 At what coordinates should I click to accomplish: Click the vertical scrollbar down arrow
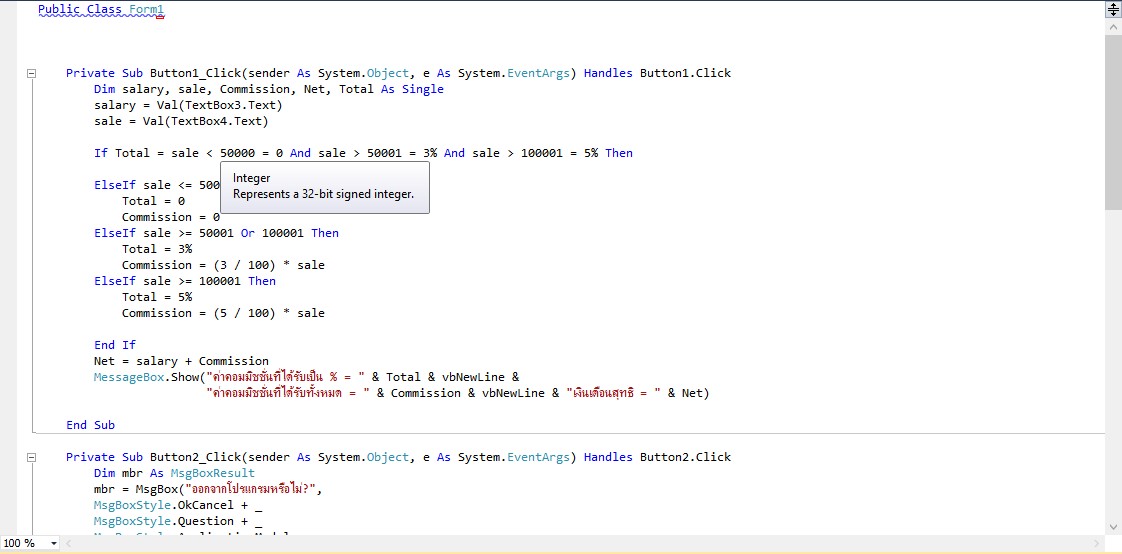pos(1113,527)
